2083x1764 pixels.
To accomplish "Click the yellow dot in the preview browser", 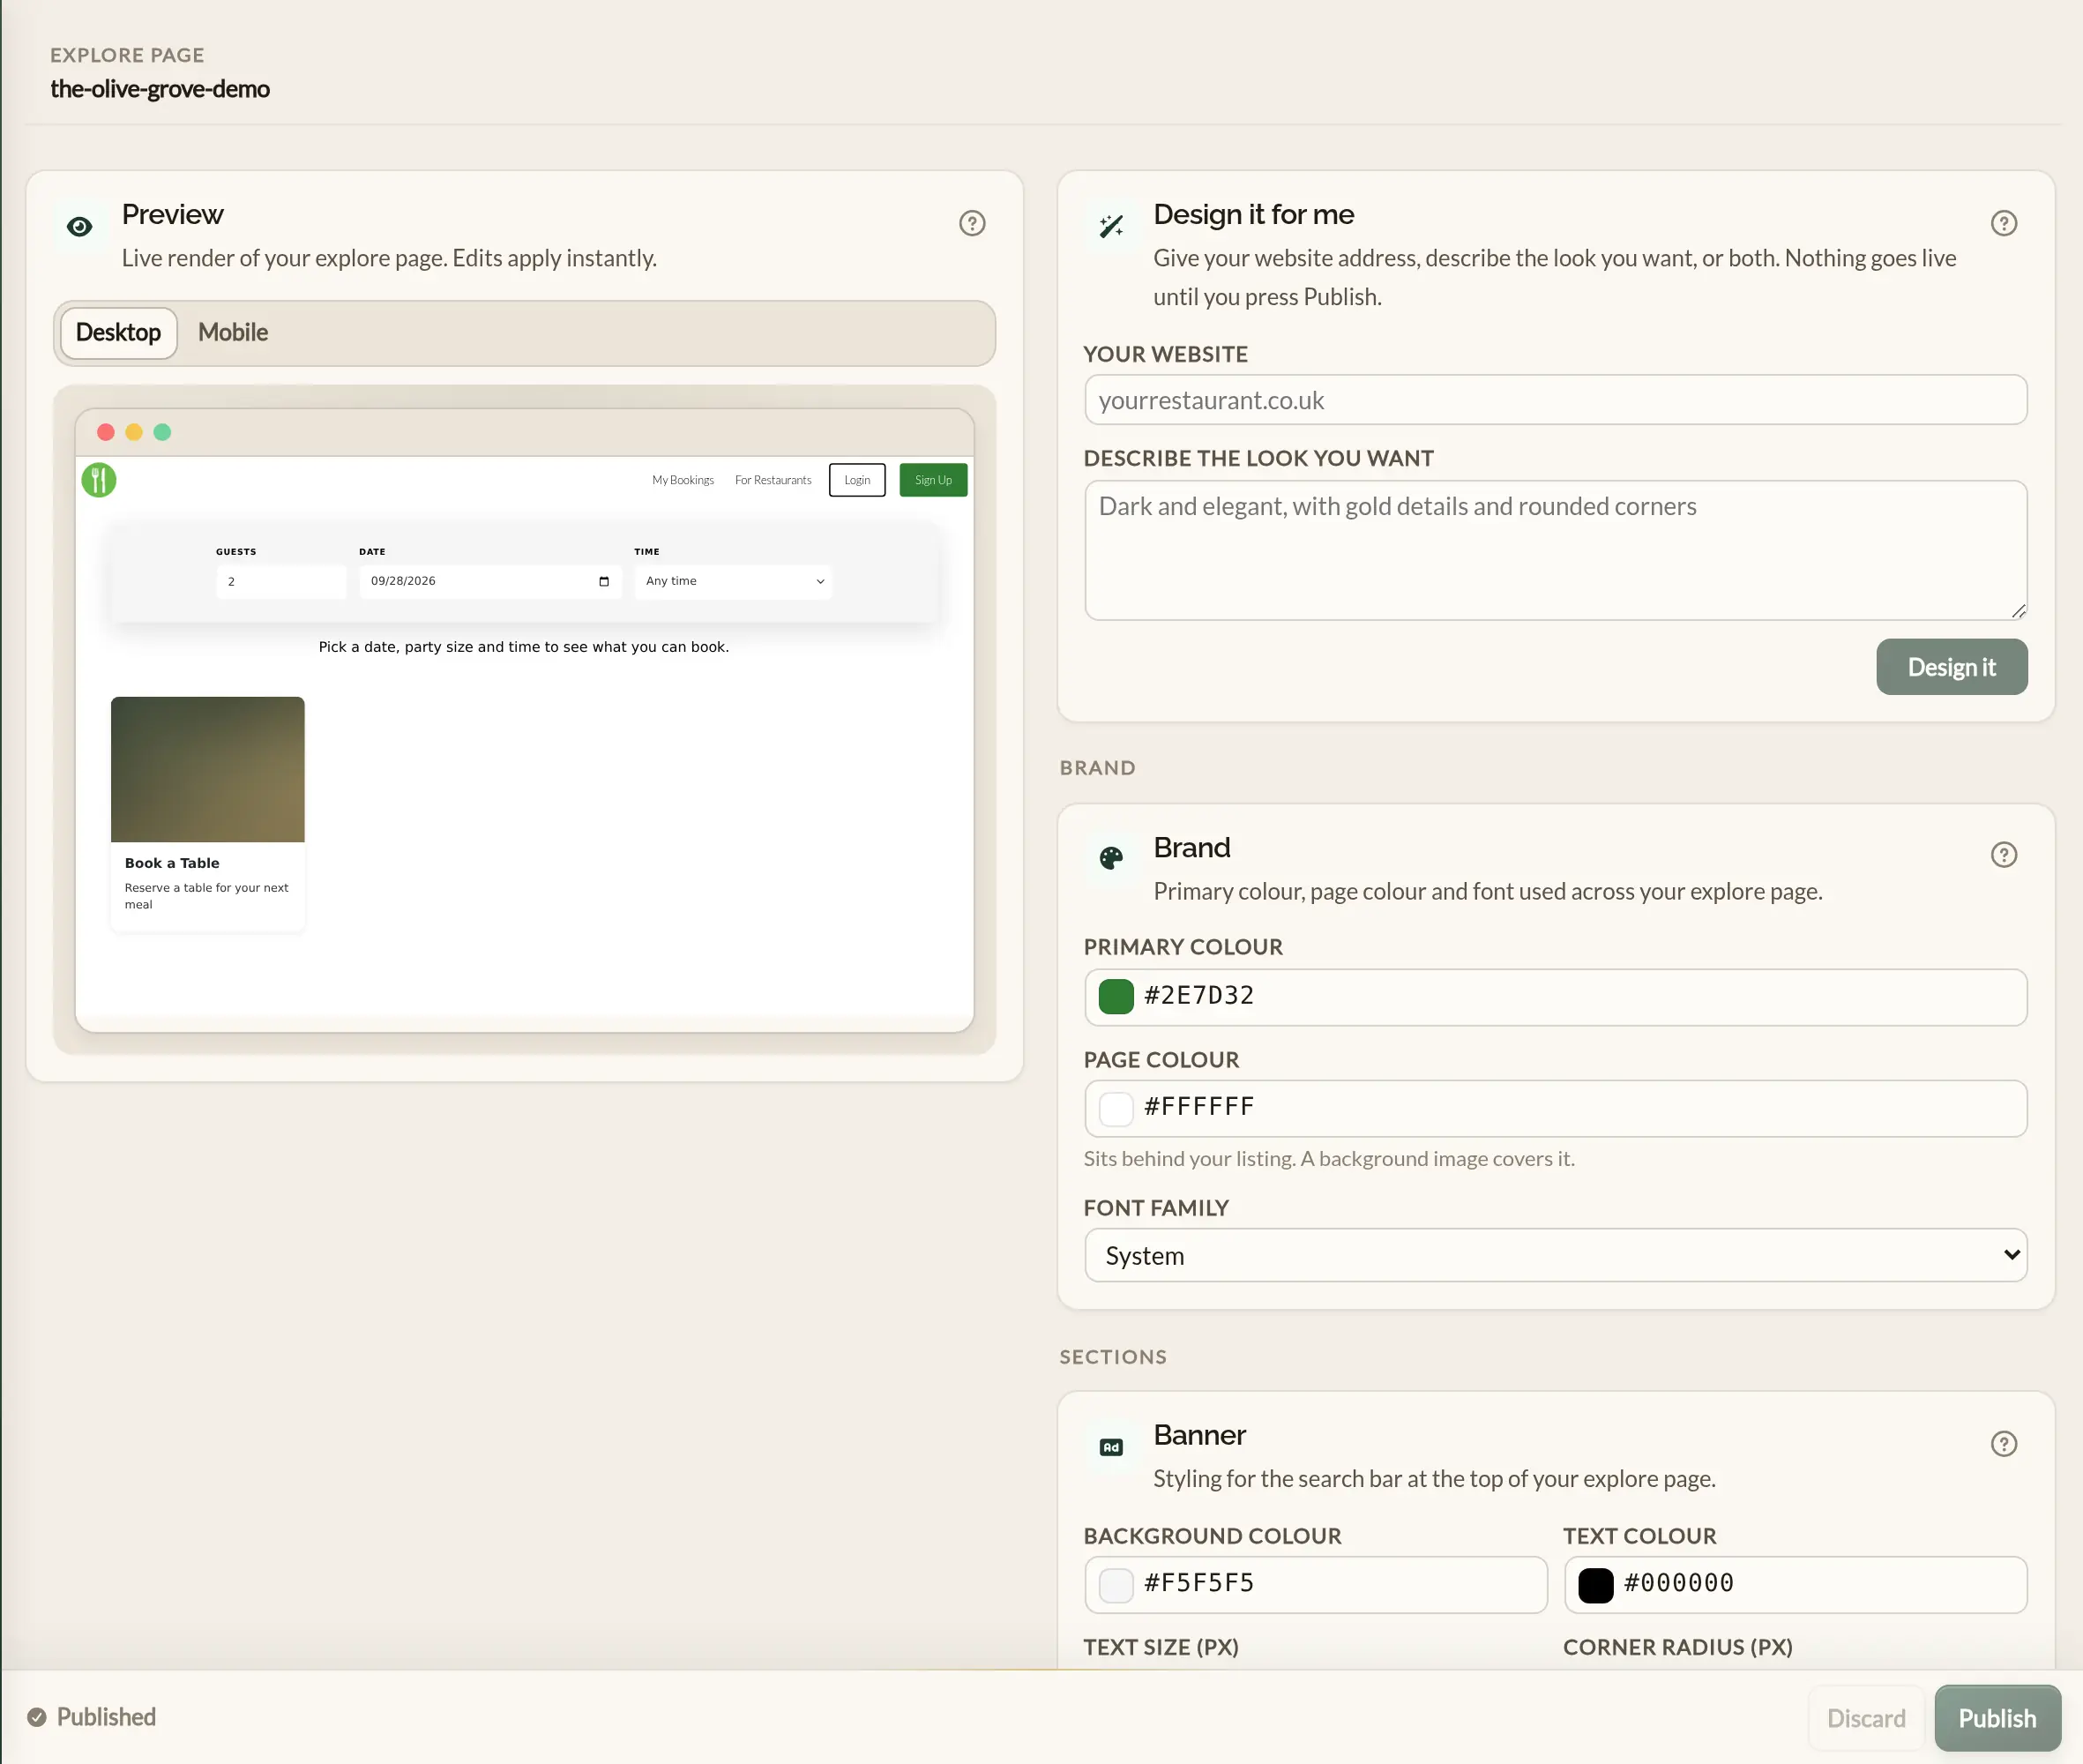I will [x=134, y=432].
